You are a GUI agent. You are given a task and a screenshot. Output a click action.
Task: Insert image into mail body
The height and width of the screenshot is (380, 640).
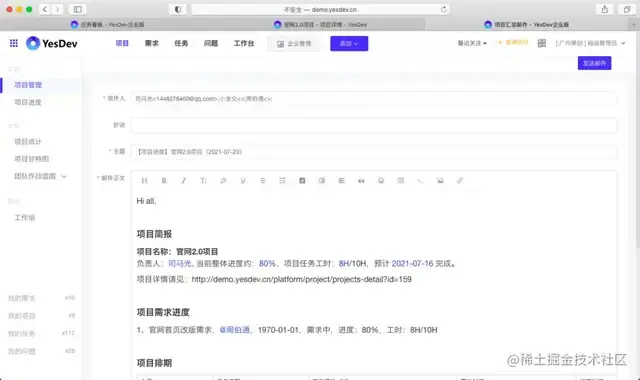coord(440,180)
